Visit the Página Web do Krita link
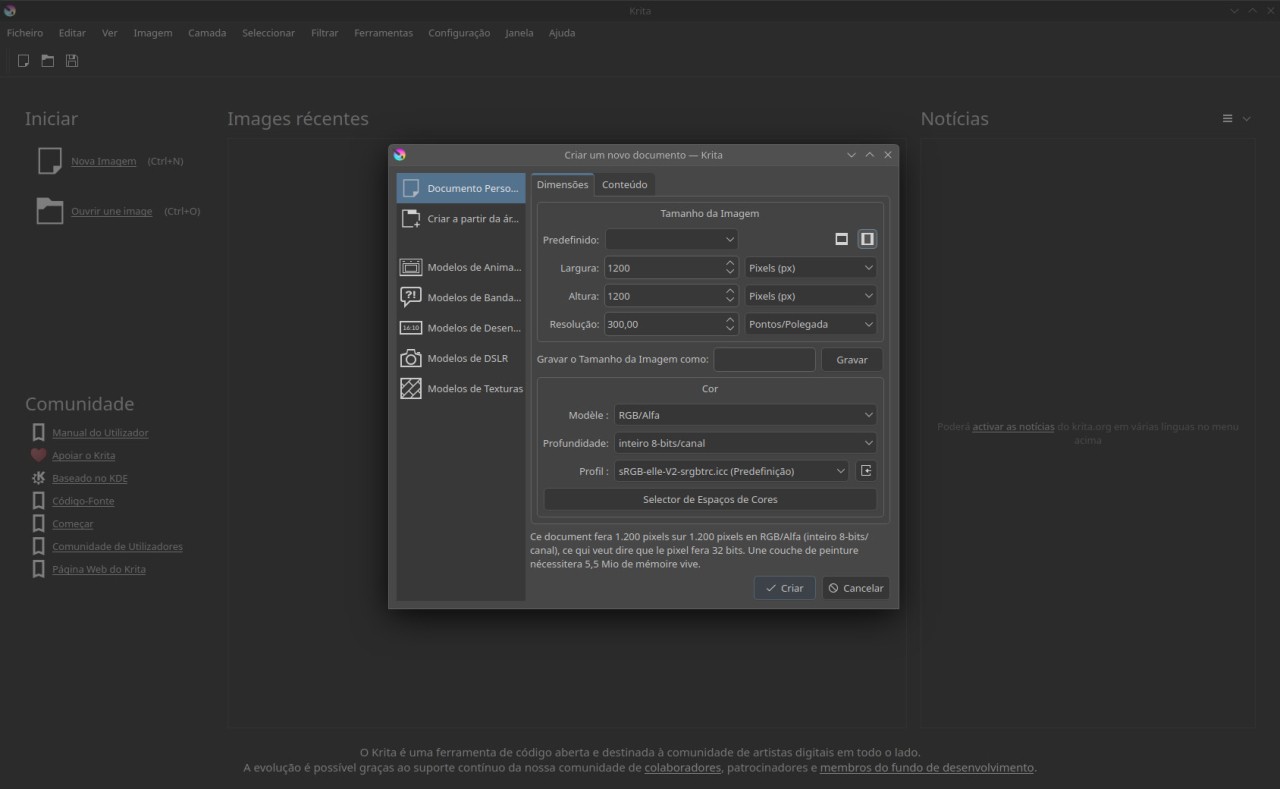1280x789 pixels. click(99, 569)
